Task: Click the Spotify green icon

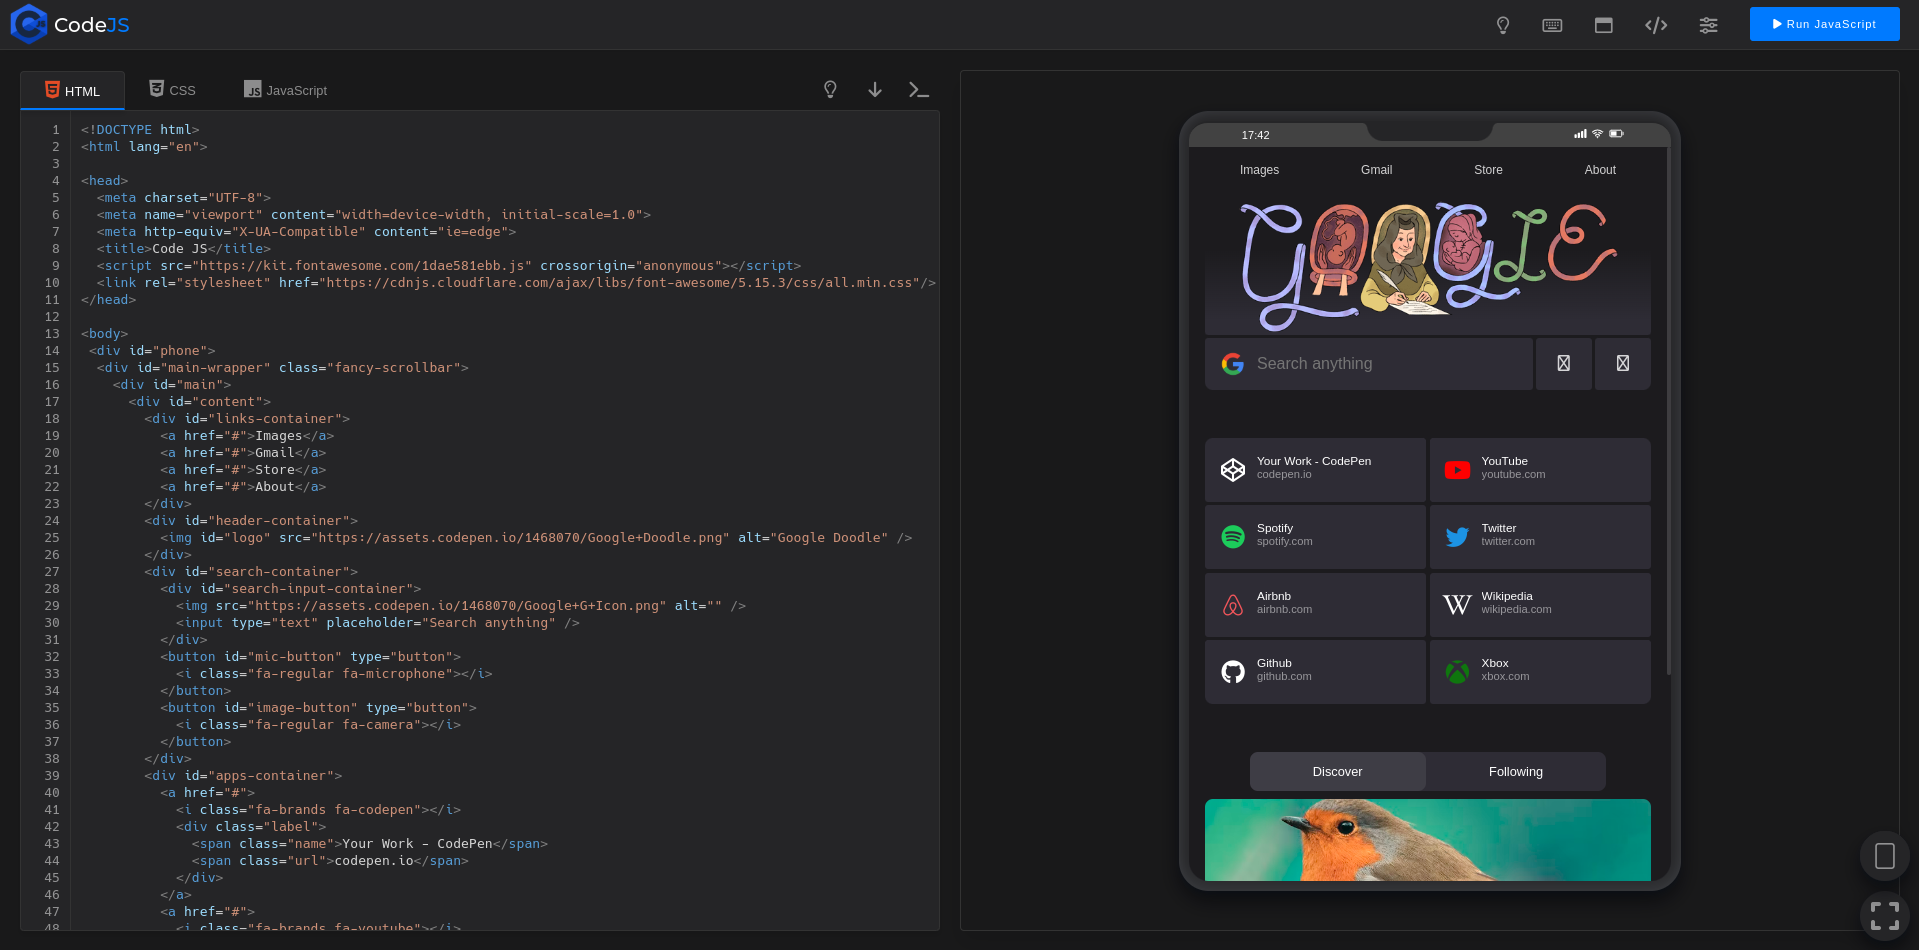Action: point(1233,537)
